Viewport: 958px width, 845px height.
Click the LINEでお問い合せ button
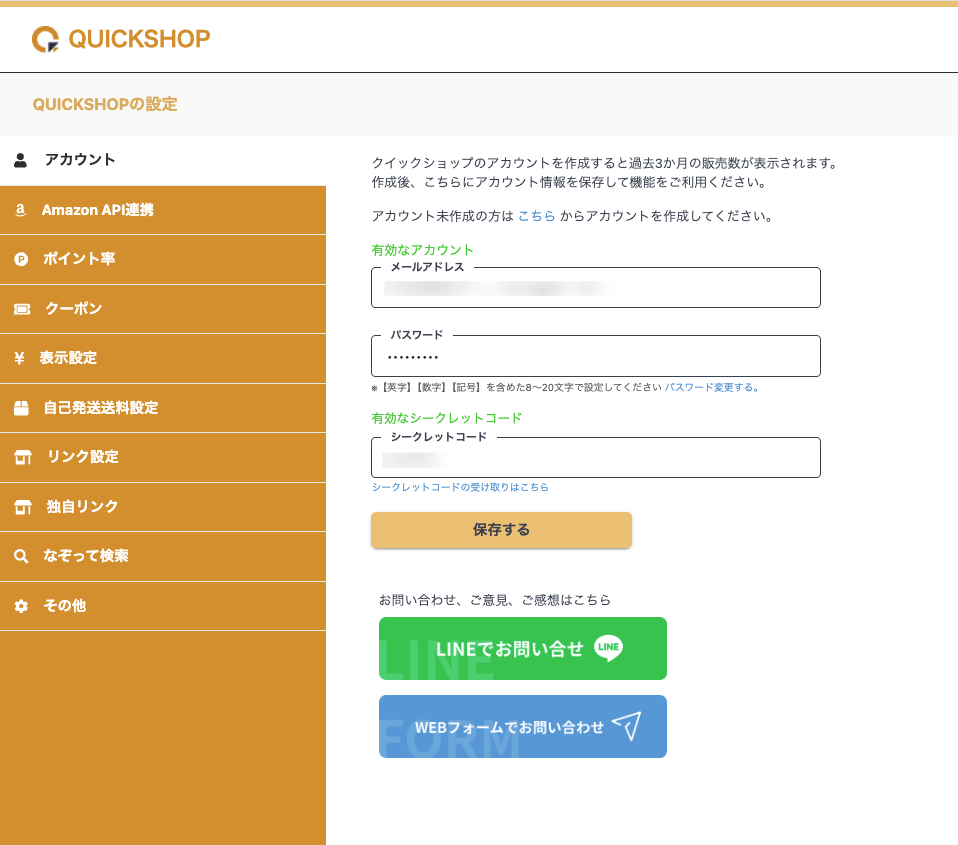[522, 649]
